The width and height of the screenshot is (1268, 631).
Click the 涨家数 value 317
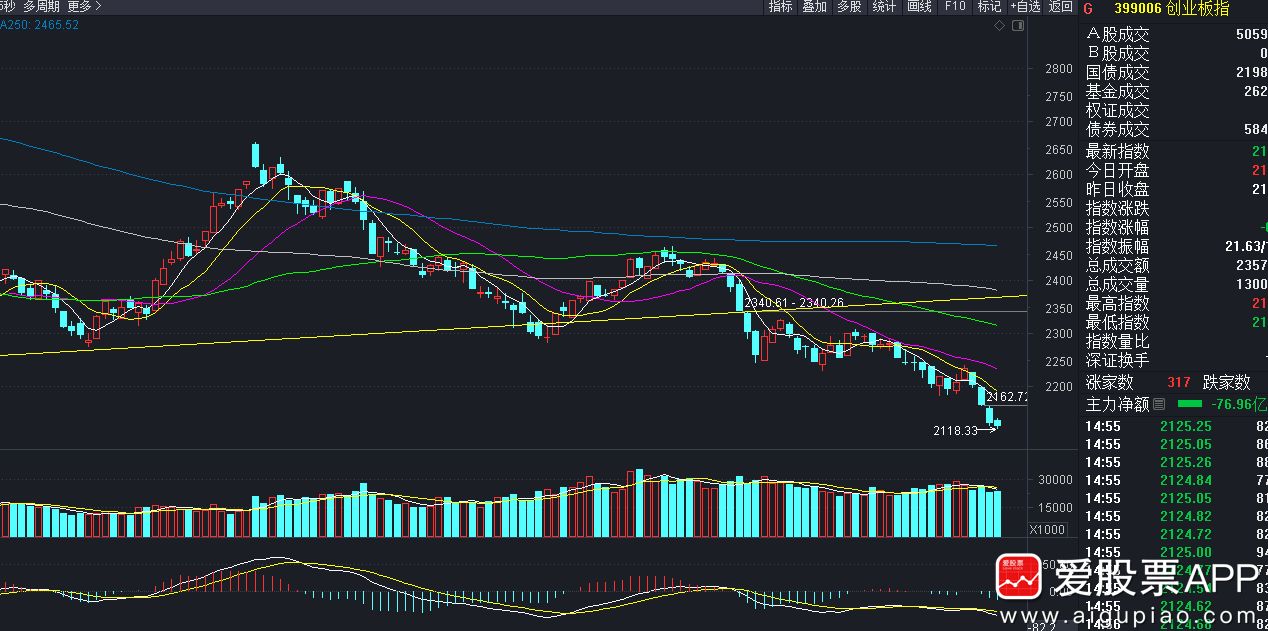pyautogui.click(x=1179, y=382)
